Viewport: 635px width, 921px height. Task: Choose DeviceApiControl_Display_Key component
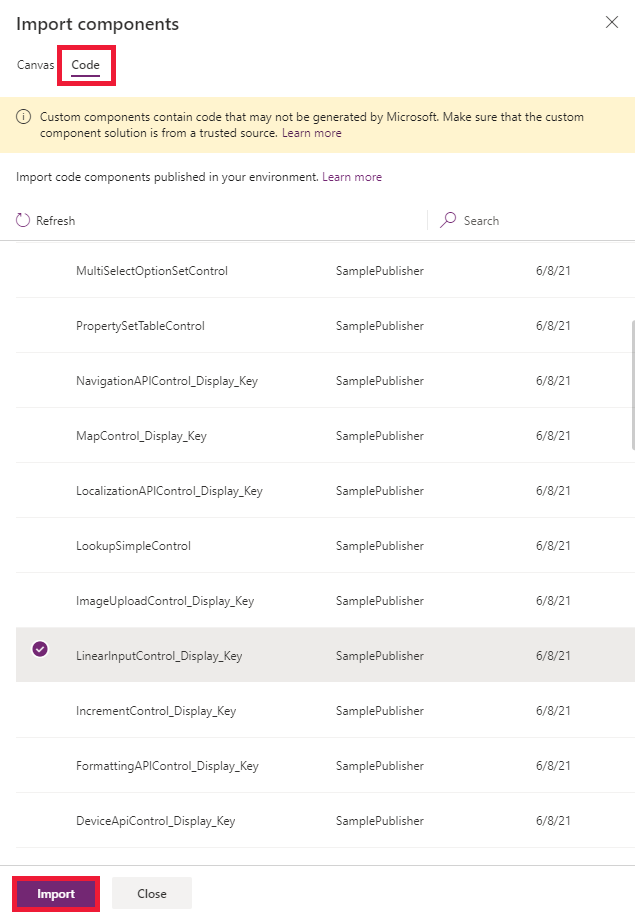(155, 821)
